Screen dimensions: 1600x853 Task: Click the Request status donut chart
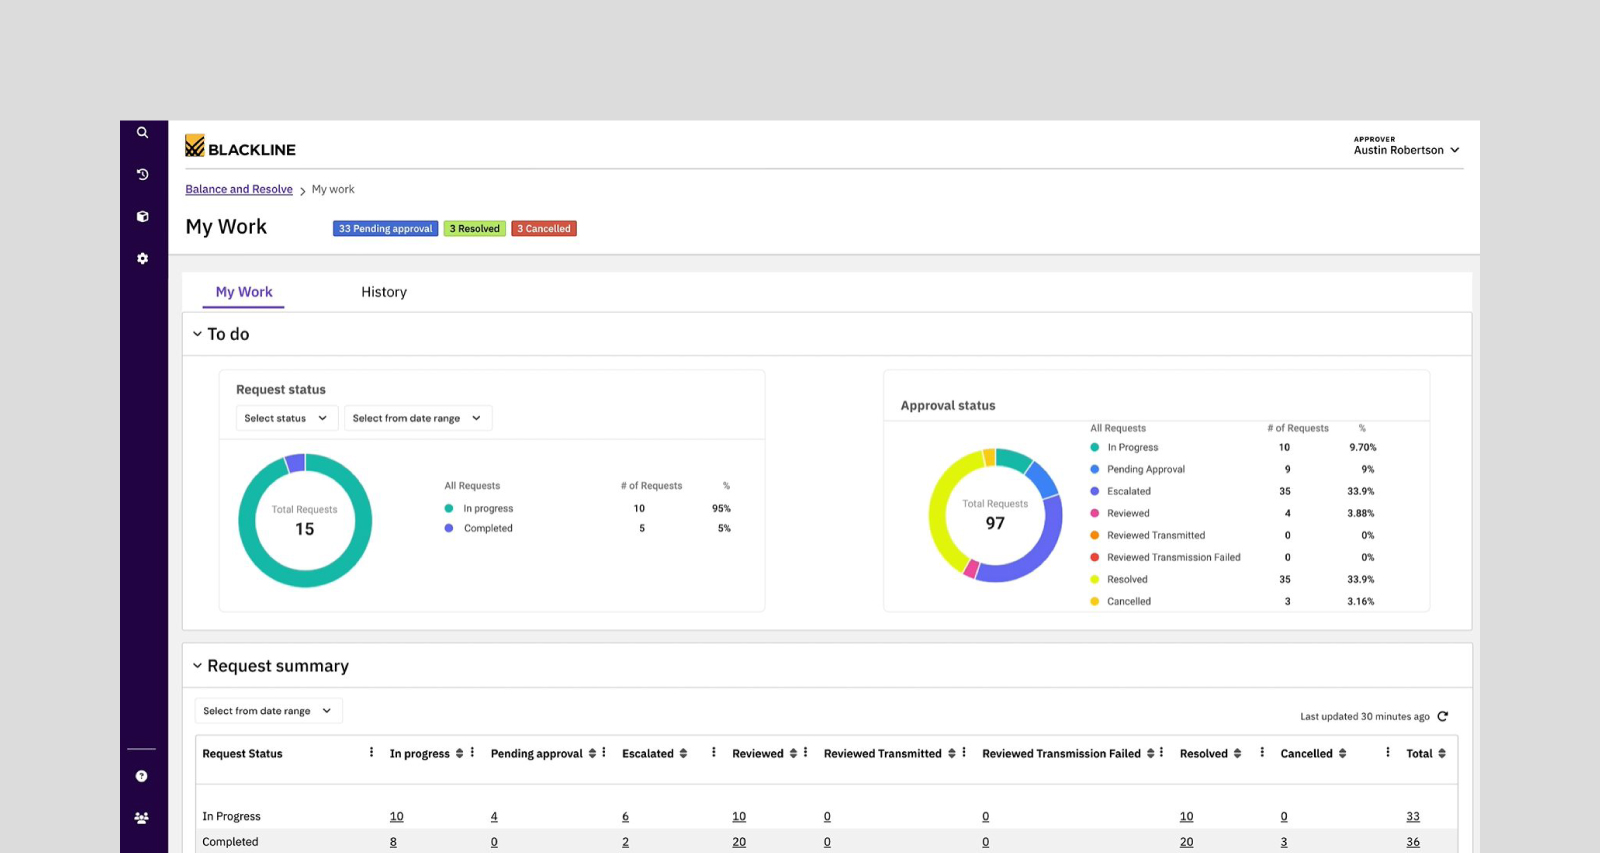[305, 520]
